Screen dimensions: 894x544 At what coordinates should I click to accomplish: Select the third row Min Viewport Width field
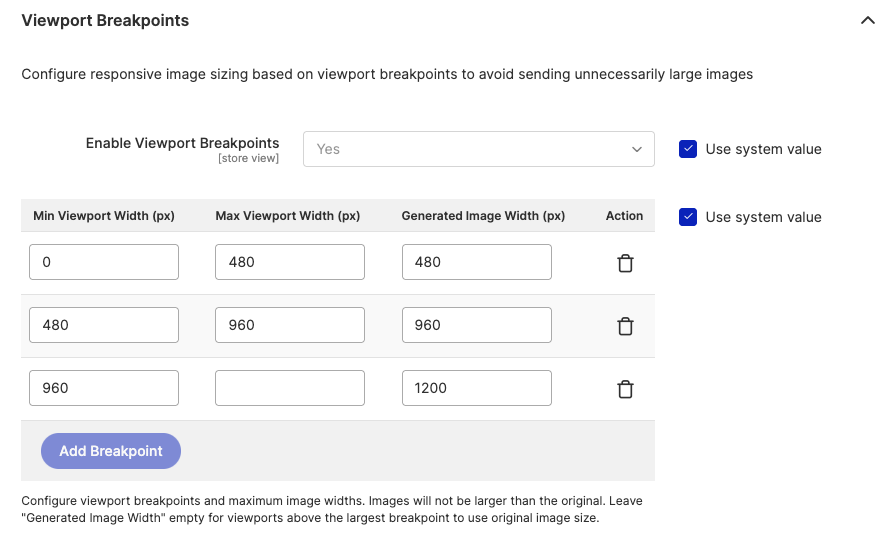point(104,388)
